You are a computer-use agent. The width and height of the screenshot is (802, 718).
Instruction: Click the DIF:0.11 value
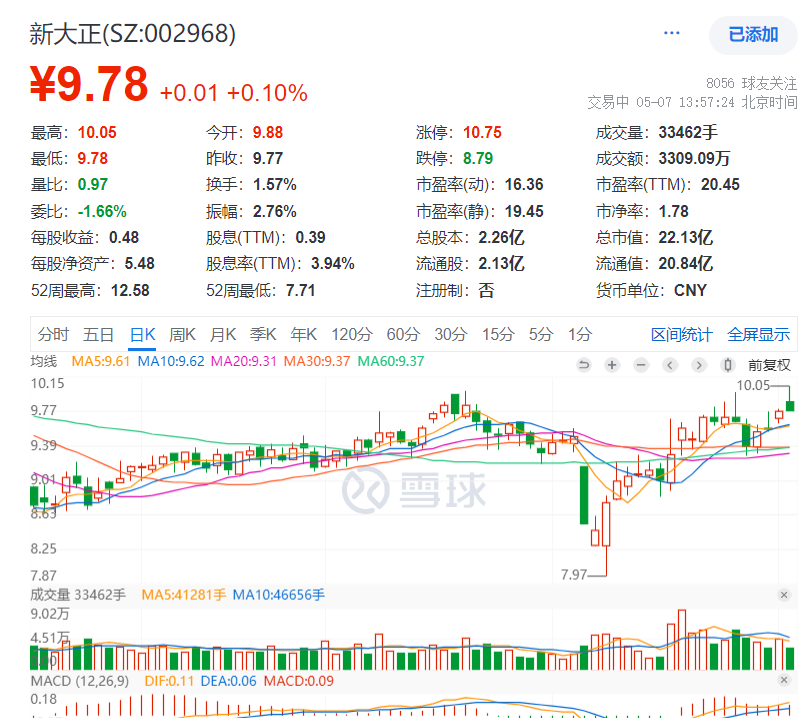pyautogui.click(x=169, y=681)
